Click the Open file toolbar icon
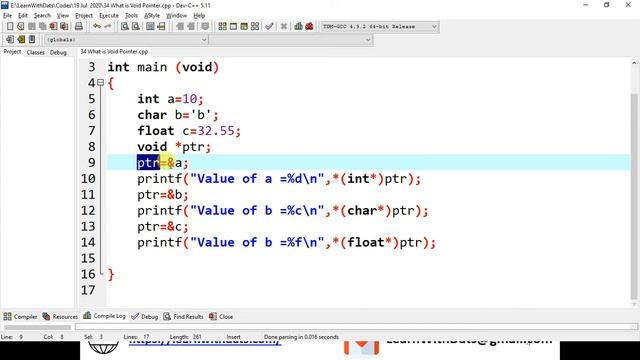The height and width of the screenshot is (360, 640). [20, 27]
